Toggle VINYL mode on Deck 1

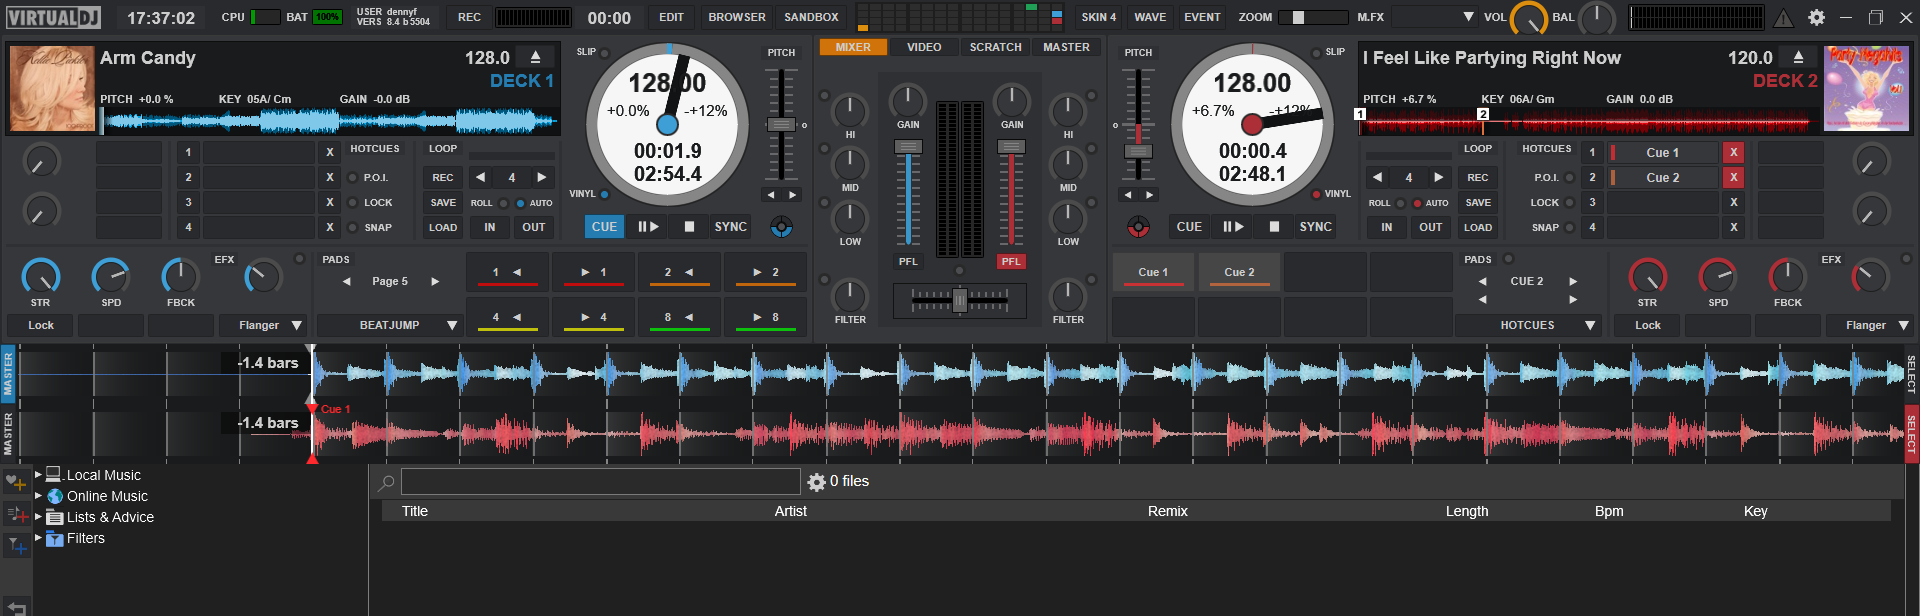(604, 194)
